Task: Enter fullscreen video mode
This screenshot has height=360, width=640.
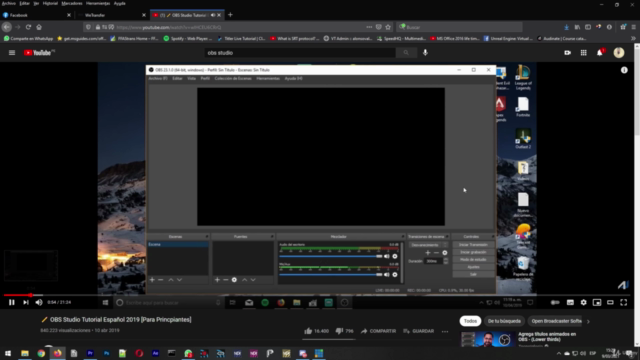Action: [x=624, y=302]
